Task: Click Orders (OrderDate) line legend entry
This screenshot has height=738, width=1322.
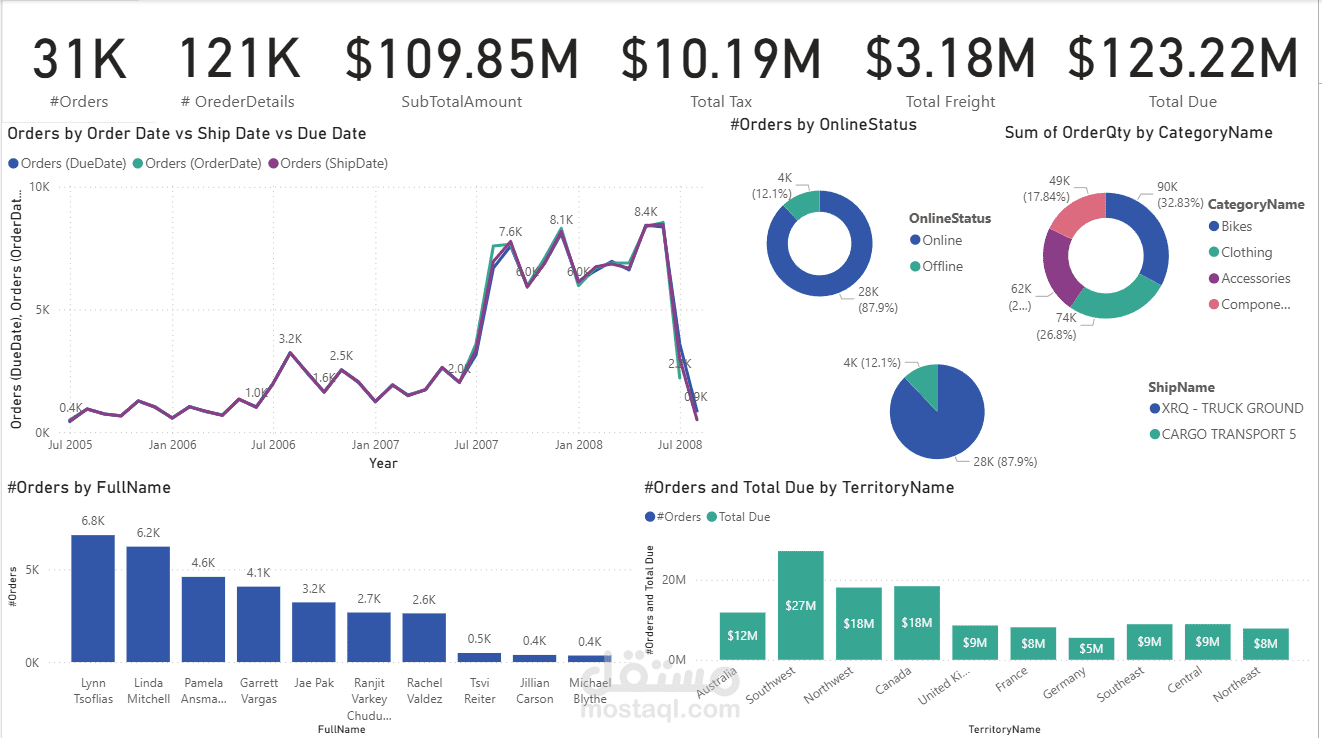Action: point(197,163)
